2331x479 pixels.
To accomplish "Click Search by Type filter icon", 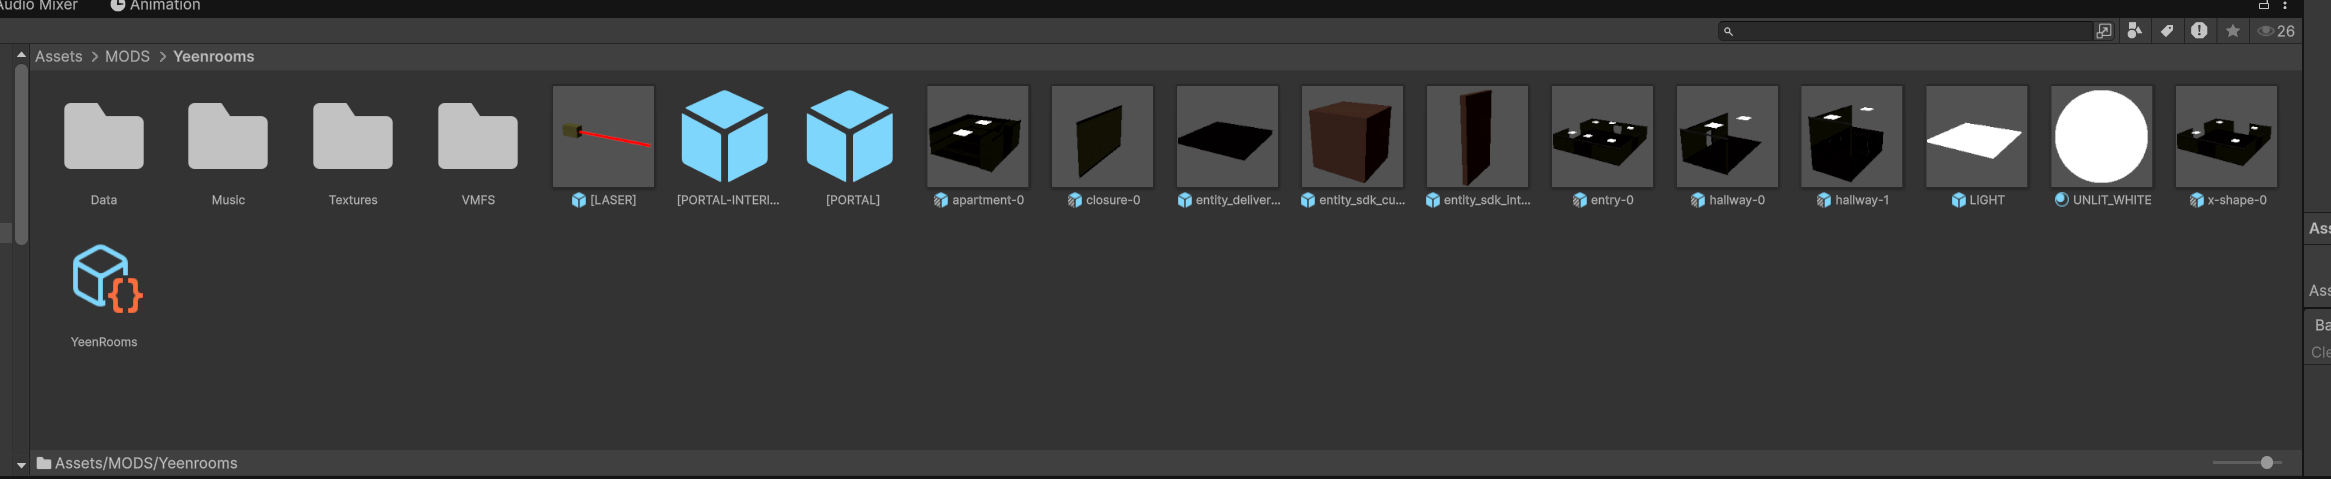I will click(2134, 31).
